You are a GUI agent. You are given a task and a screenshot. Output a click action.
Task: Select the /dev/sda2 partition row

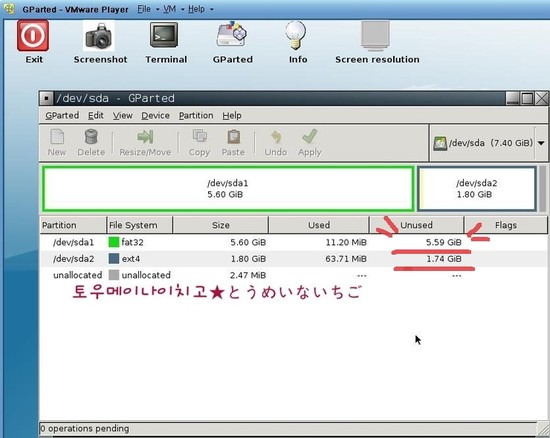pos(293,259)
